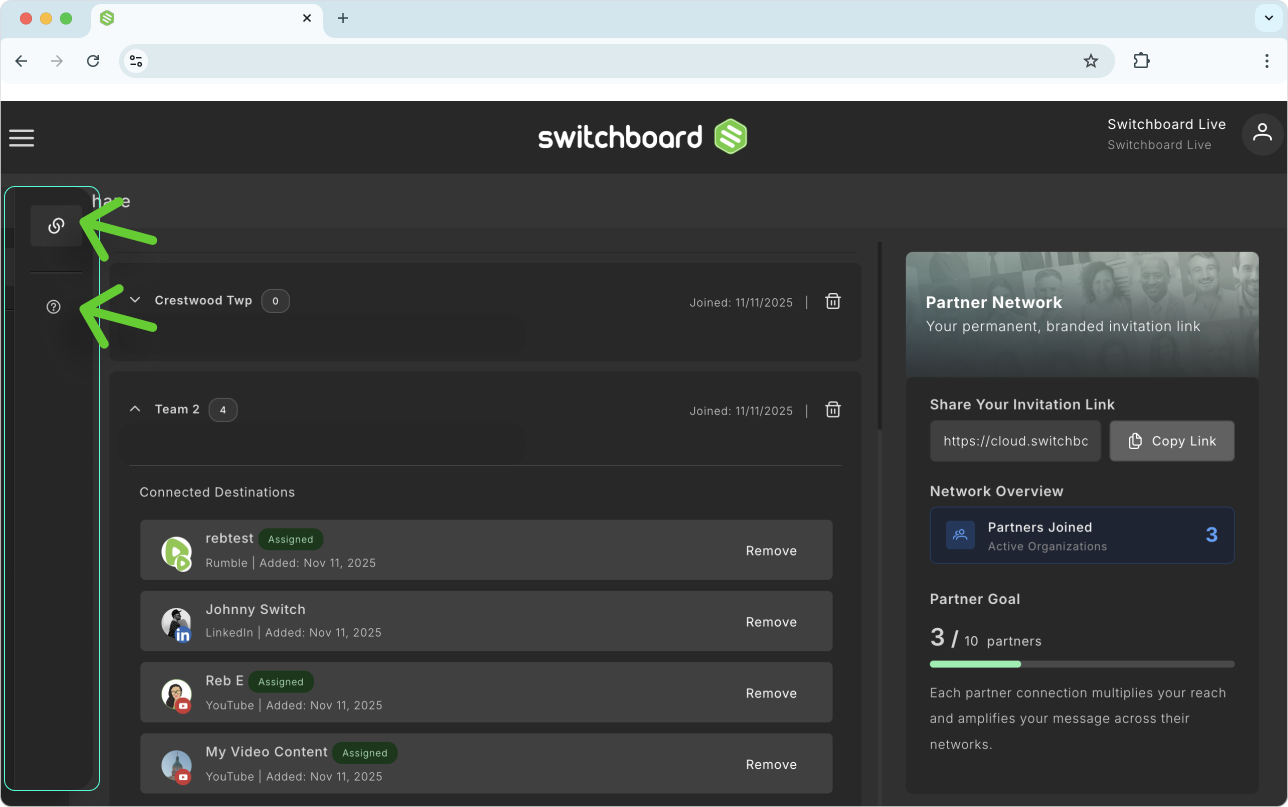Open the tab search dropdown
The image size is (1288, 807).
click(x=1268, y=18)
